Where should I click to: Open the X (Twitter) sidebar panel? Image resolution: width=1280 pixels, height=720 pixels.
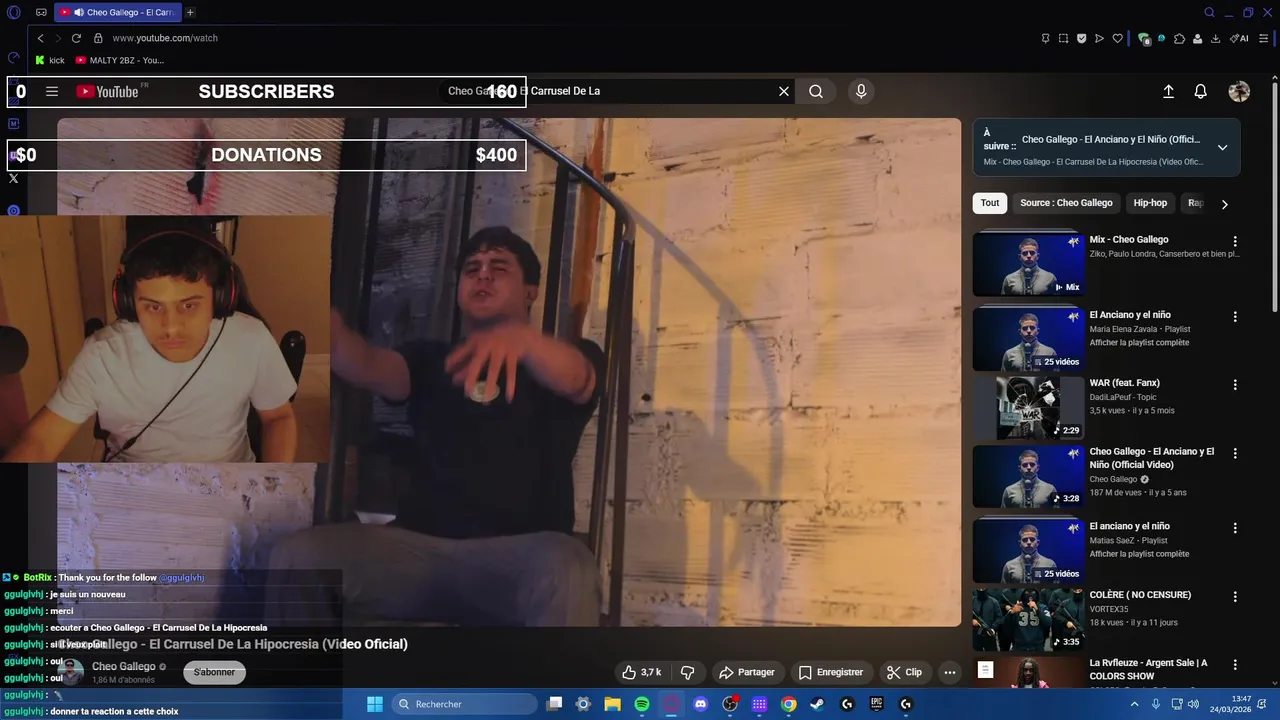pyautogui.click(x=14, y=179)
